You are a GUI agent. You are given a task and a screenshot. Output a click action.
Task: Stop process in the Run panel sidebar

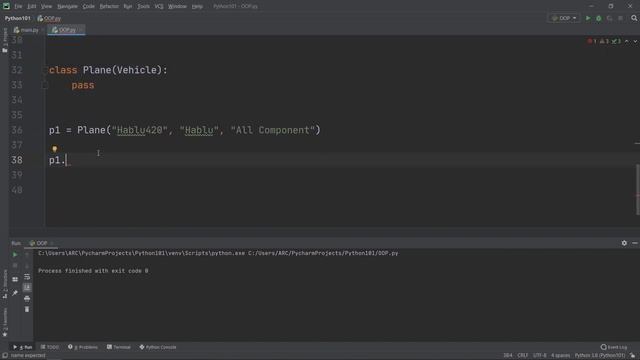[x=15, y=266]
